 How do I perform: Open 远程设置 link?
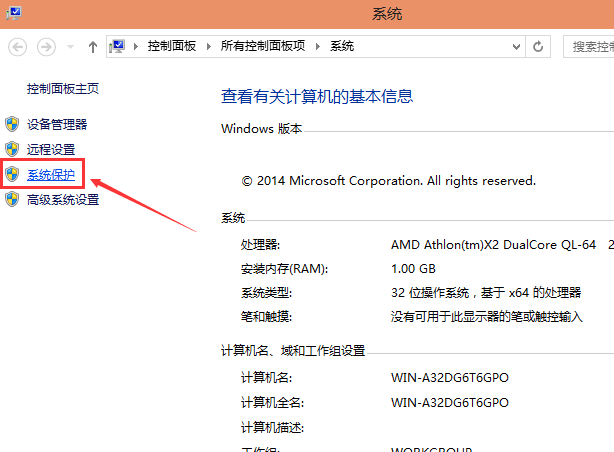point(51,150)
